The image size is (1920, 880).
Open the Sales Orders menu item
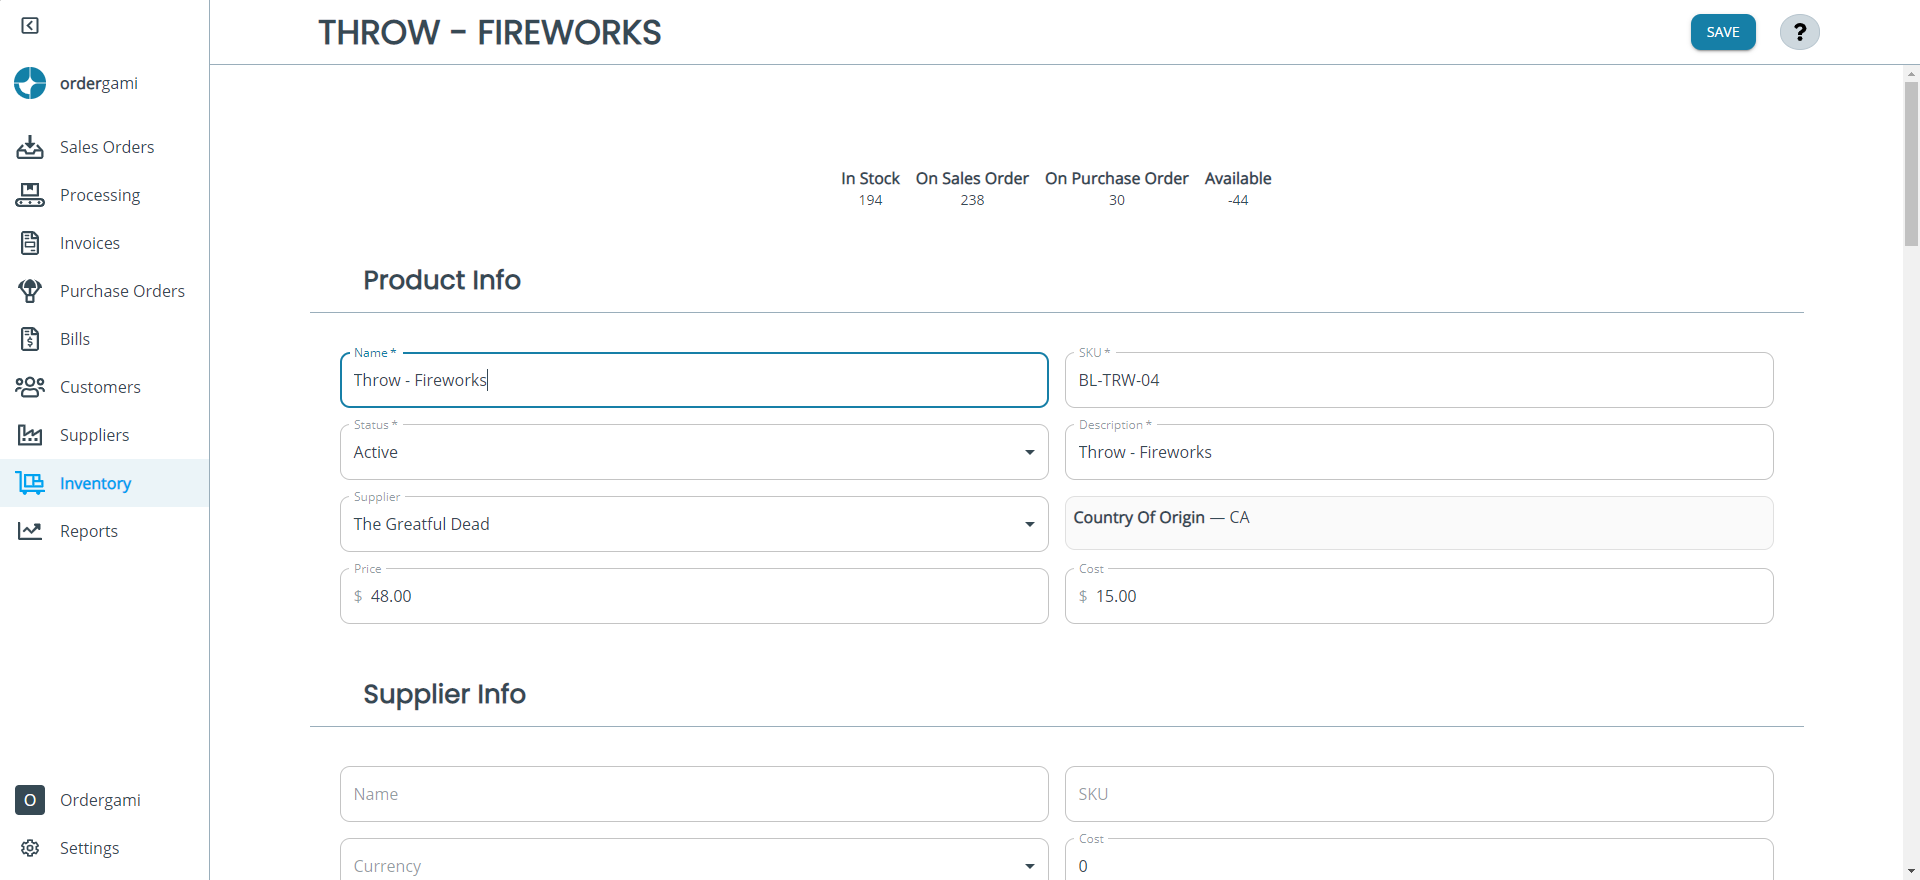[105, 147]
